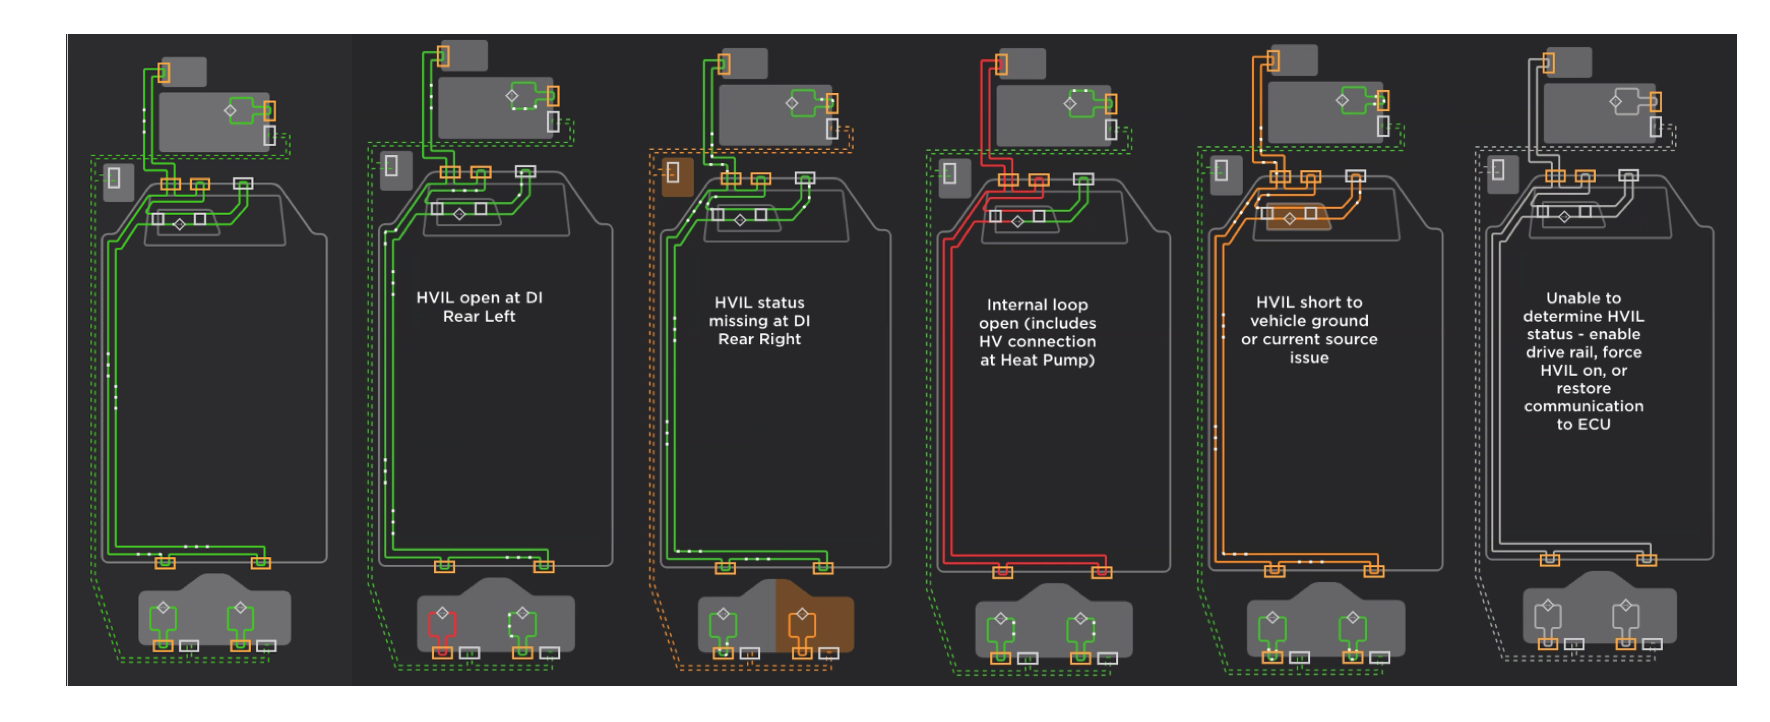Click orange top connector in fifth diagram
1770x722 pixels.
point(1272,62)
